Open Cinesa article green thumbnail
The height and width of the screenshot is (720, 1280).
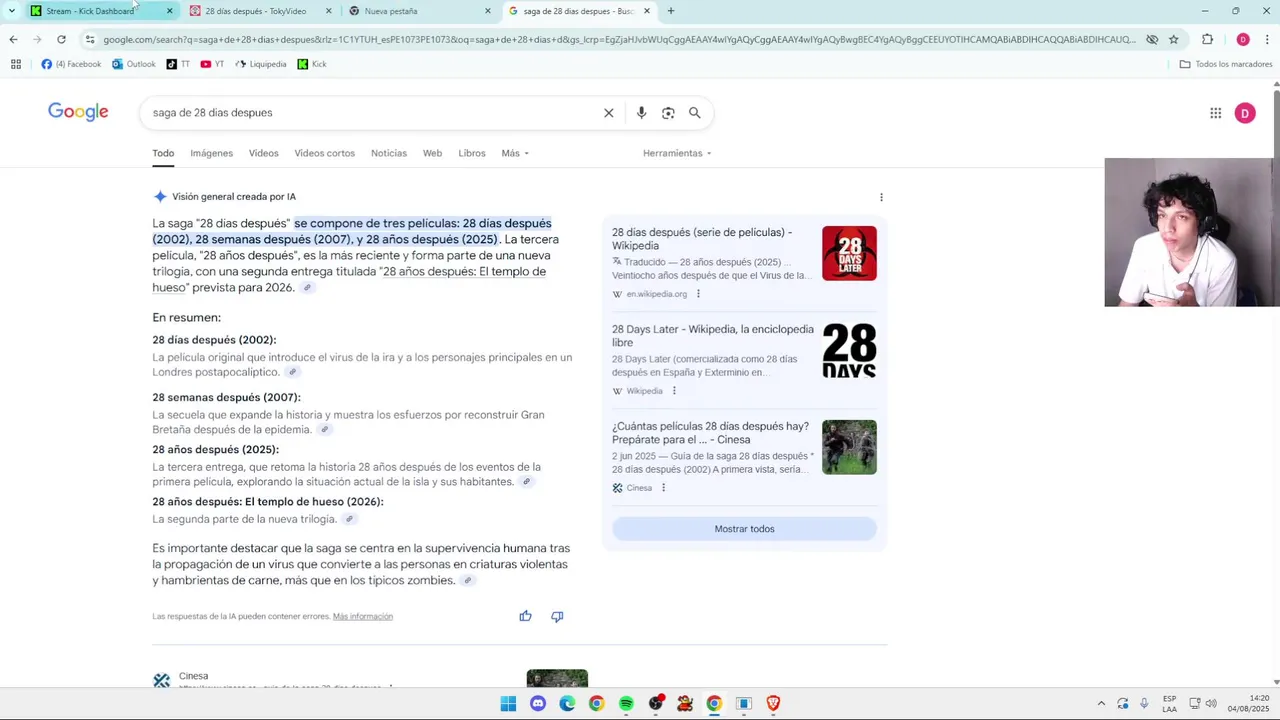[849, 447]
